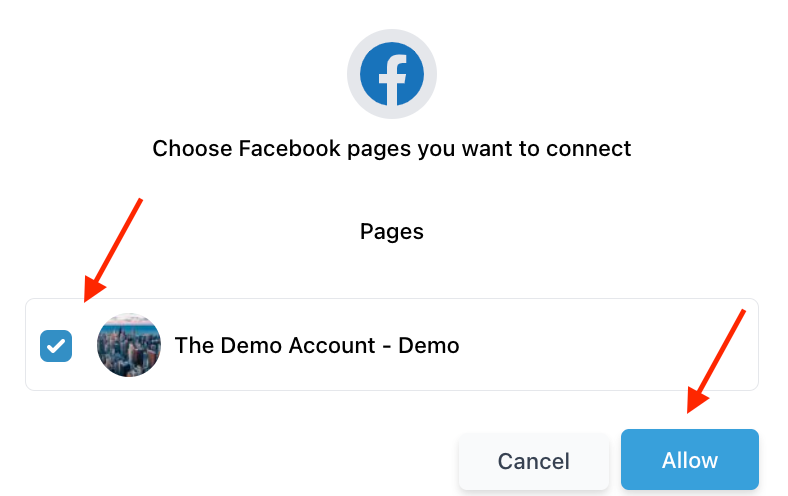Click the Cancel button
Screen dimensions: 788x496
click(x=534, y=461)
